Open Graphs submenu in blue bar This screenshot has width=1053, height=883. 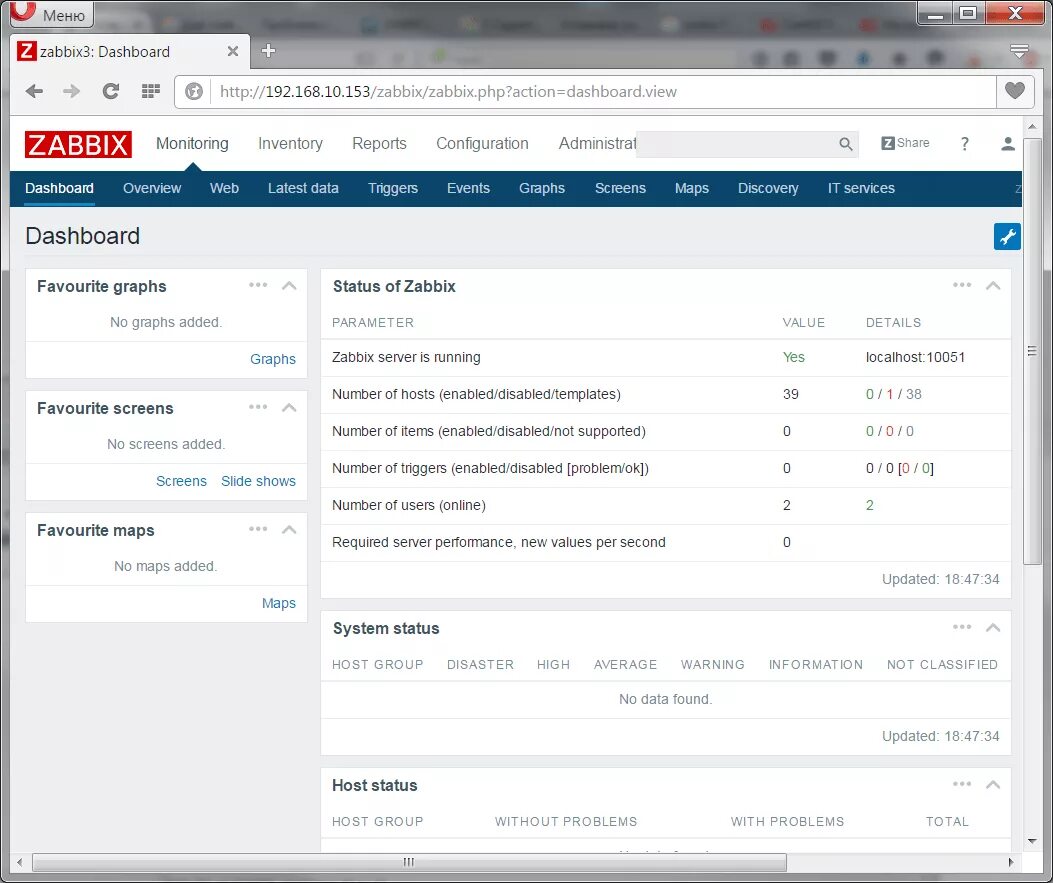click(x=542, y=188)
